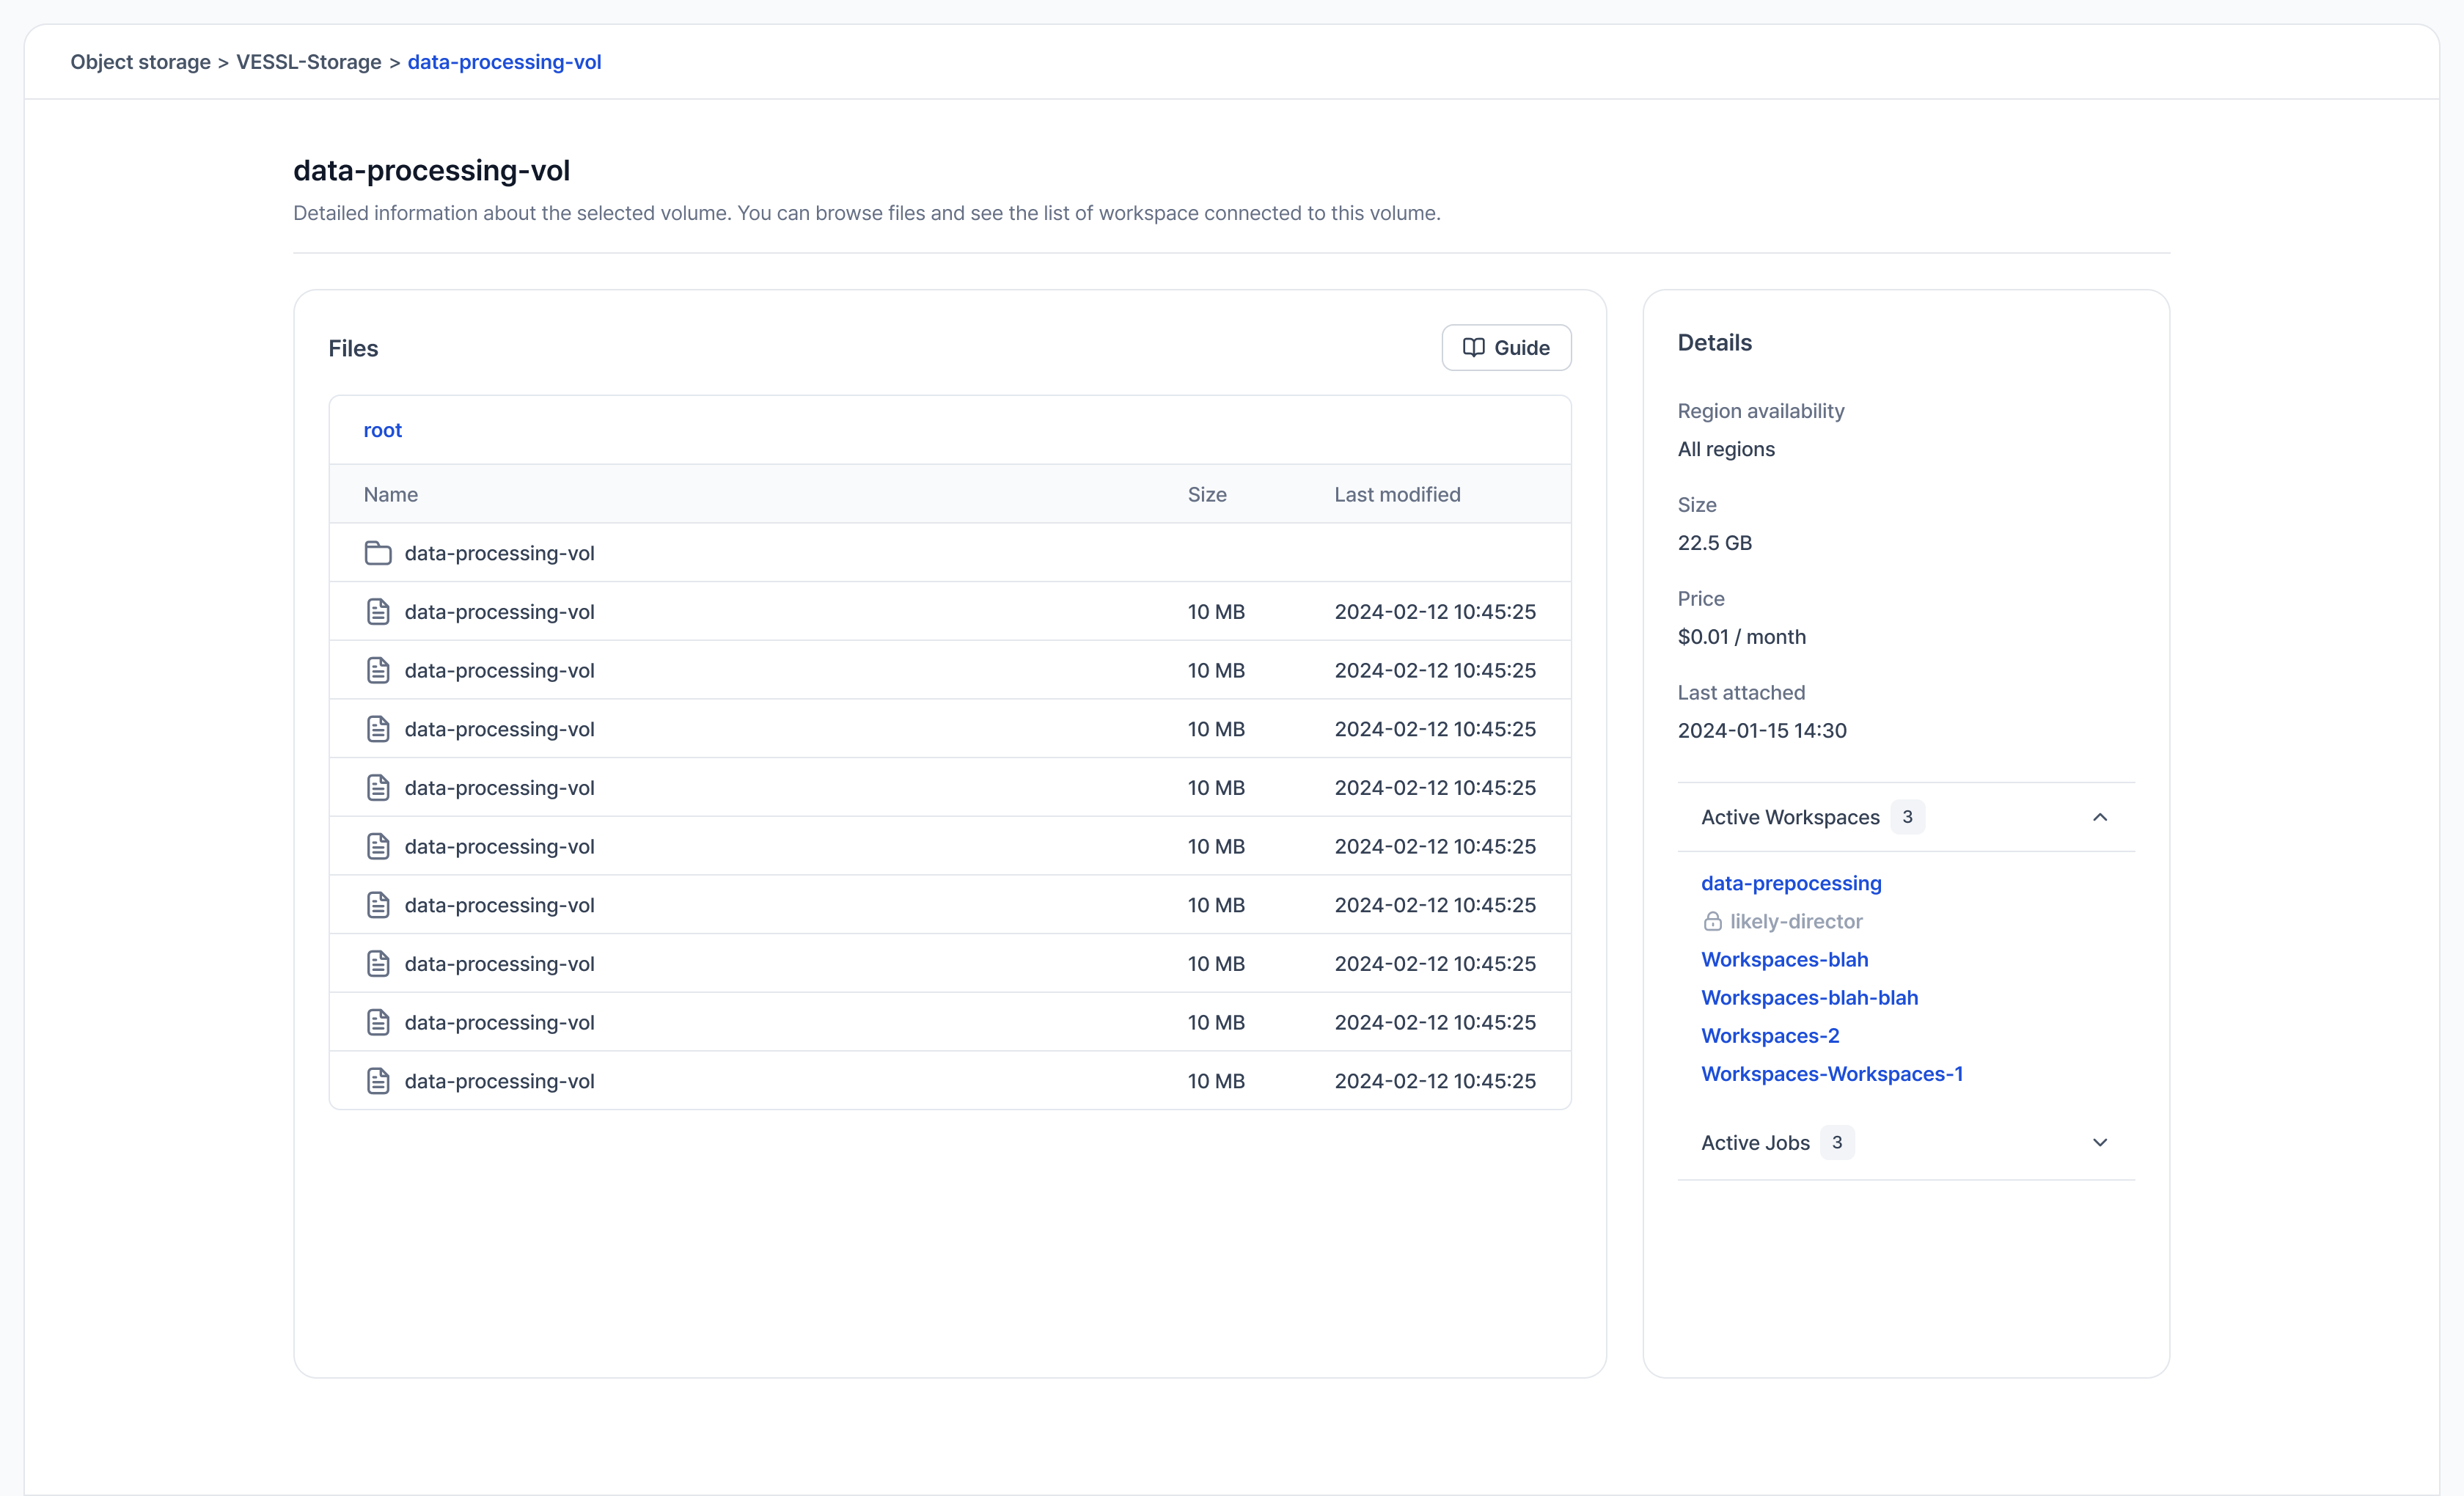Screen dimensions: 2464x1496
Task: Open Workspaces-2 workspace link
Action: 1770,1035
